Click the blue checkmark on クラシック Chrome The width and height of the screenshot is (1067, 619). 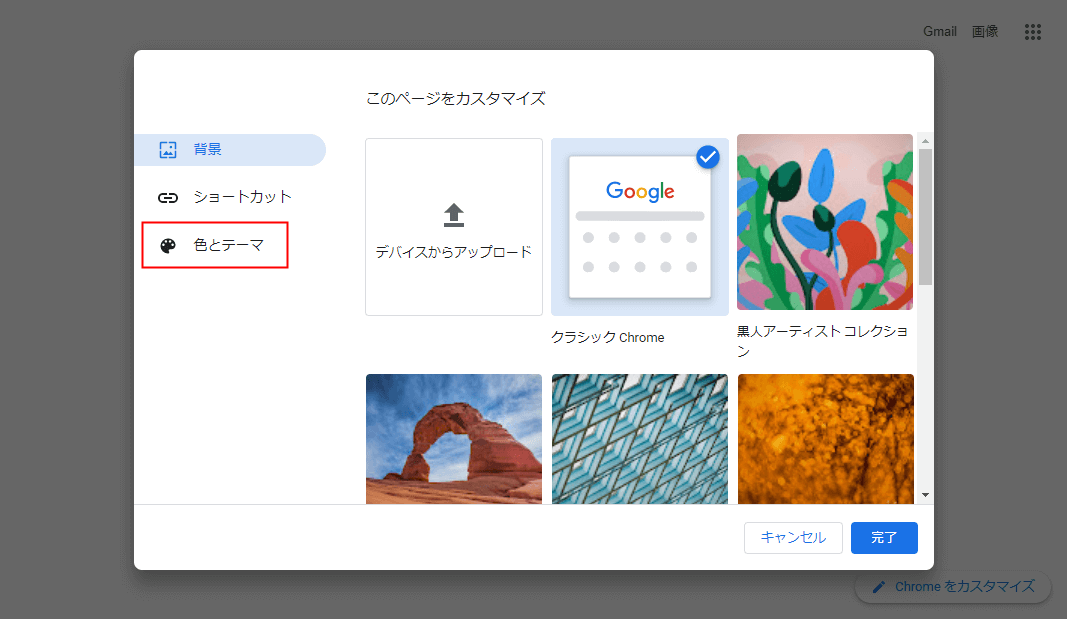pos(708,157)
